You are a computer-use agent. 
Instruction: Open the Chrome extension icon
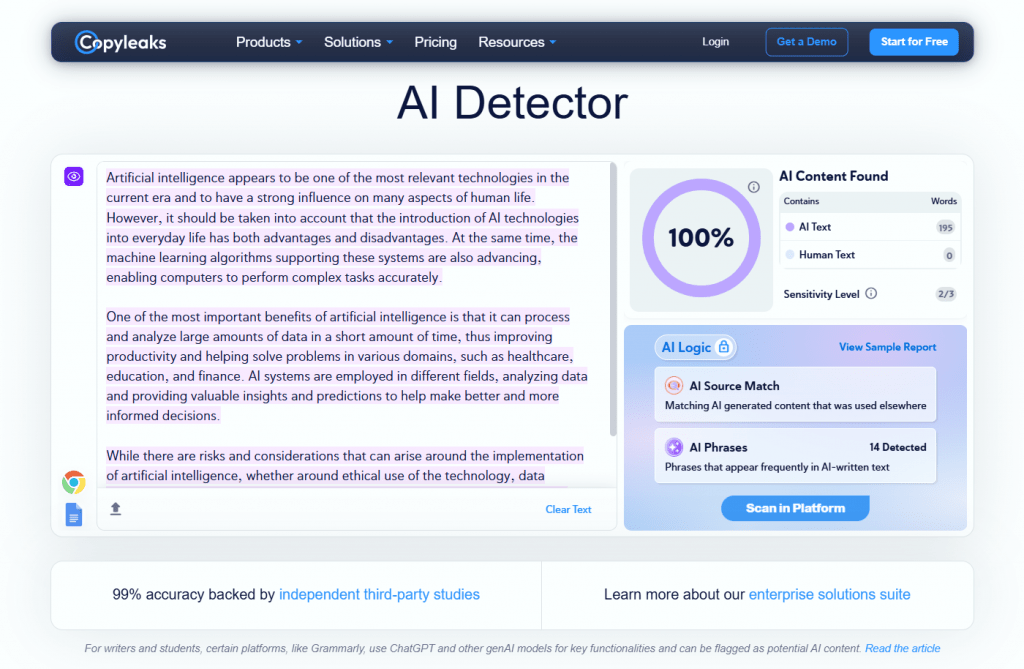pyautogui.click(x=74, y=482)
